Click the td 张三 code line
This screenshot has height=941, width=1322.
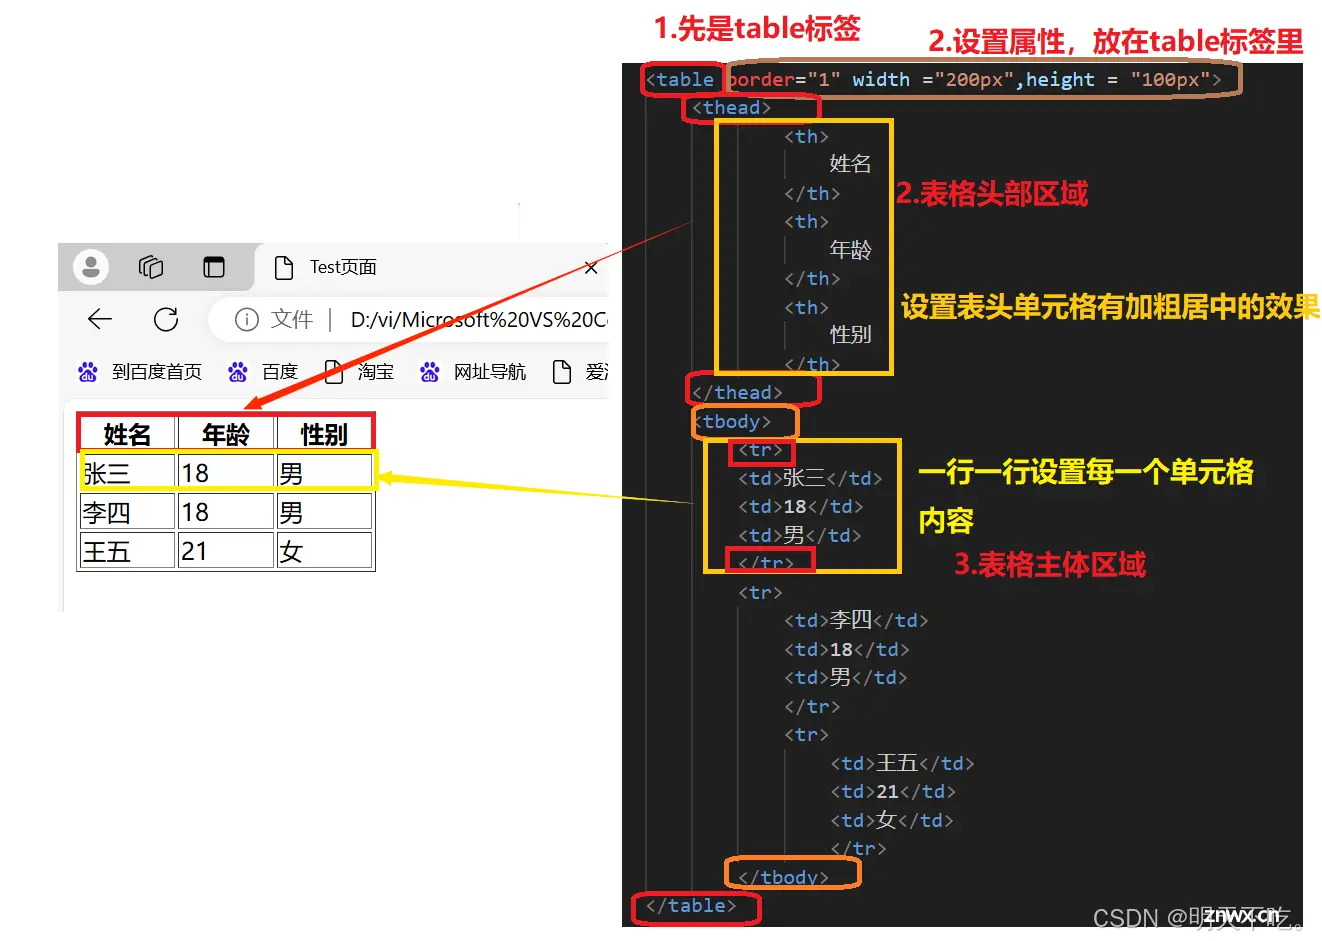point(811,478)
